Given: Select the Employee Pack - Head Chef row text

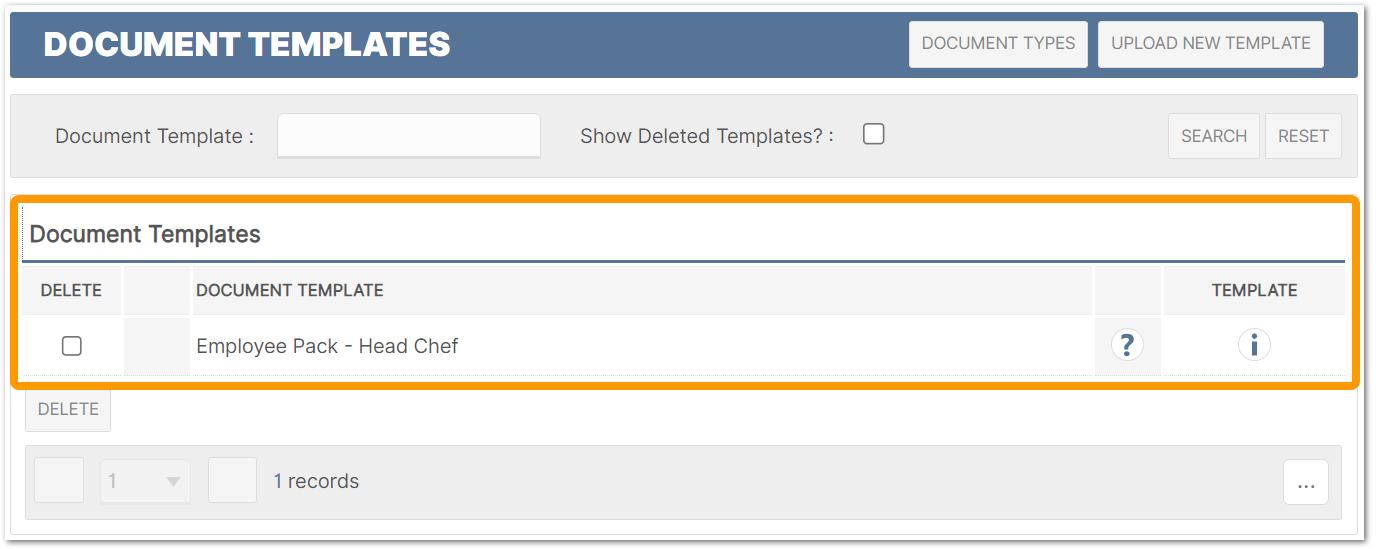Looking at the screenshot, I should [x=327, y=346].
